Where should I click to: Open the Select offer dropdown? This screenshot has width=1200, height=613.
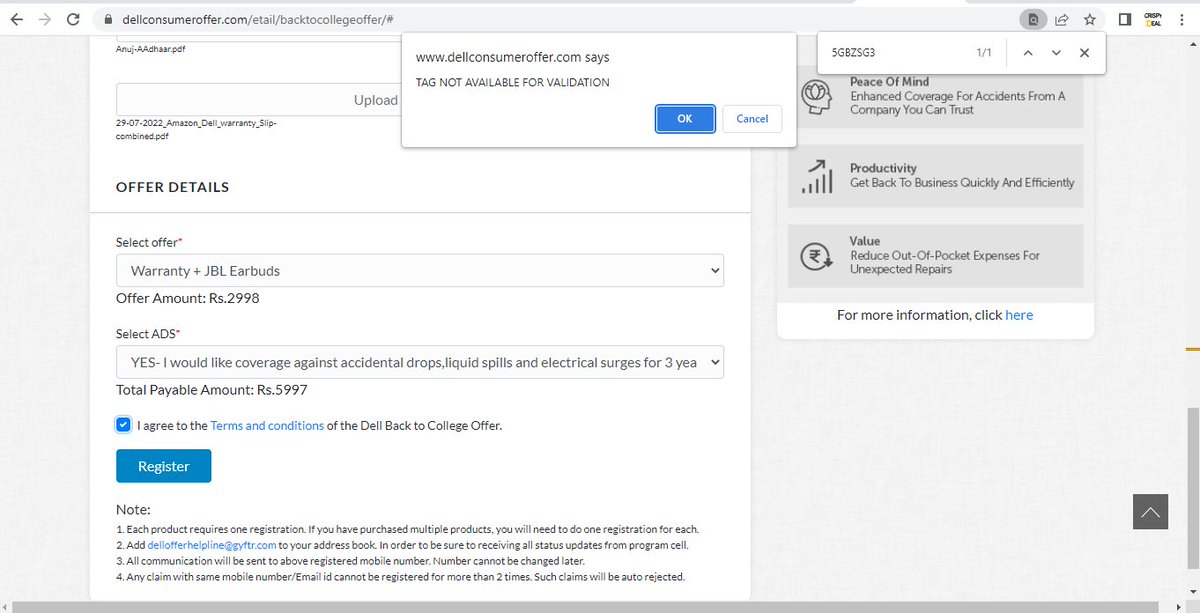point(420,270)
